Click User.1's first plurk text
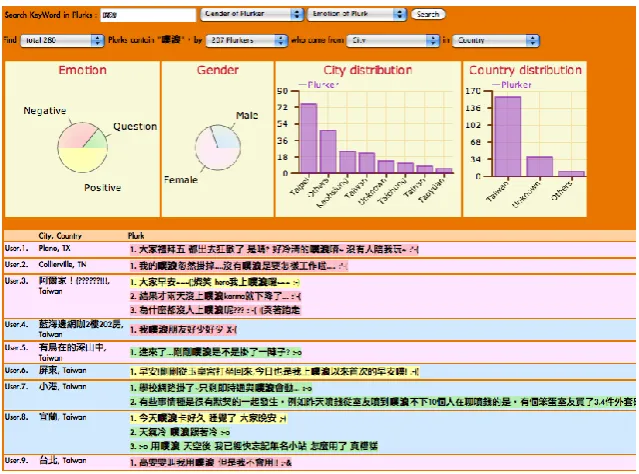 click(x=274, y=249)
